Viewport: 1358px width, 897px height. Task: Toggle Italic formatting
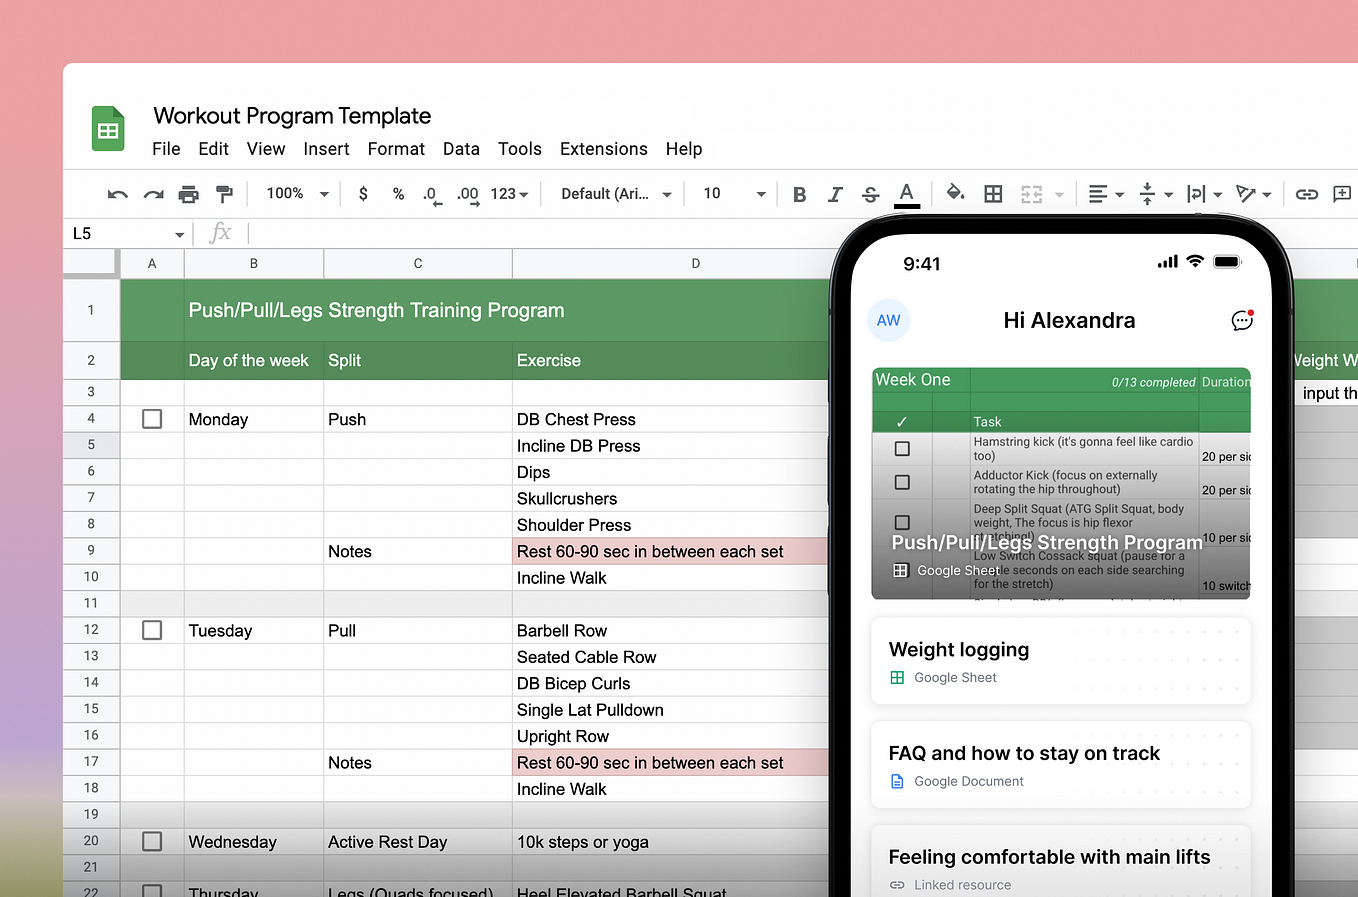point(835,194)
